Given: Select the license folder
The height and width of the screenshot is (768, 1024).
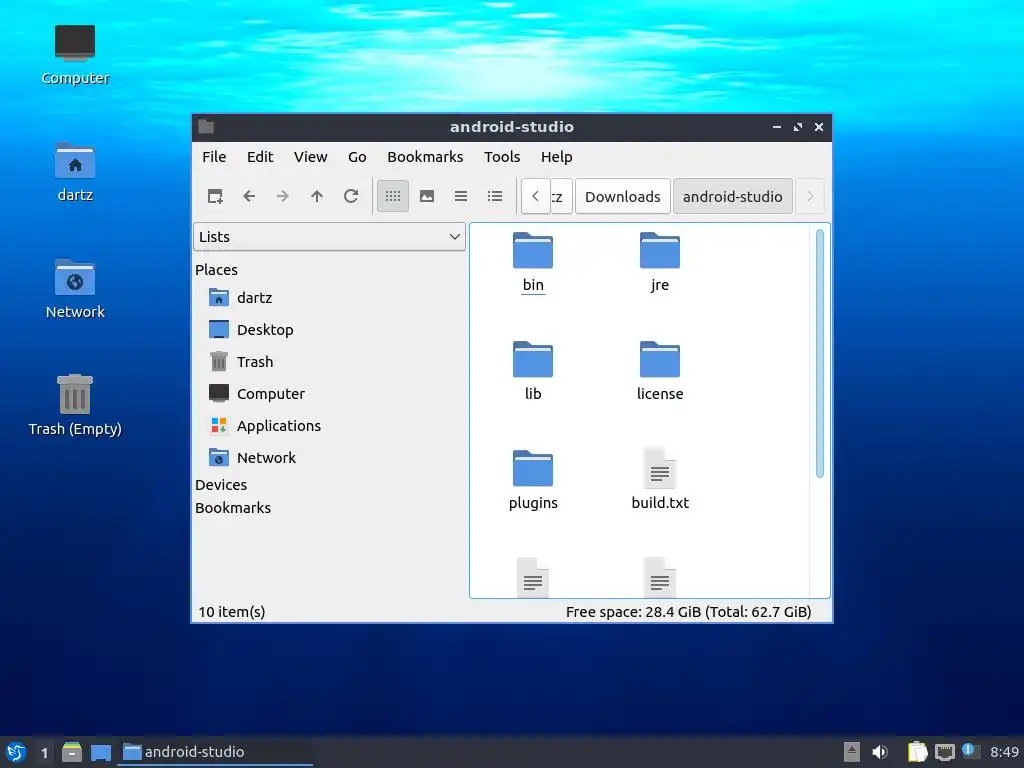Looking at the screenshot, I should click(660, 371).
